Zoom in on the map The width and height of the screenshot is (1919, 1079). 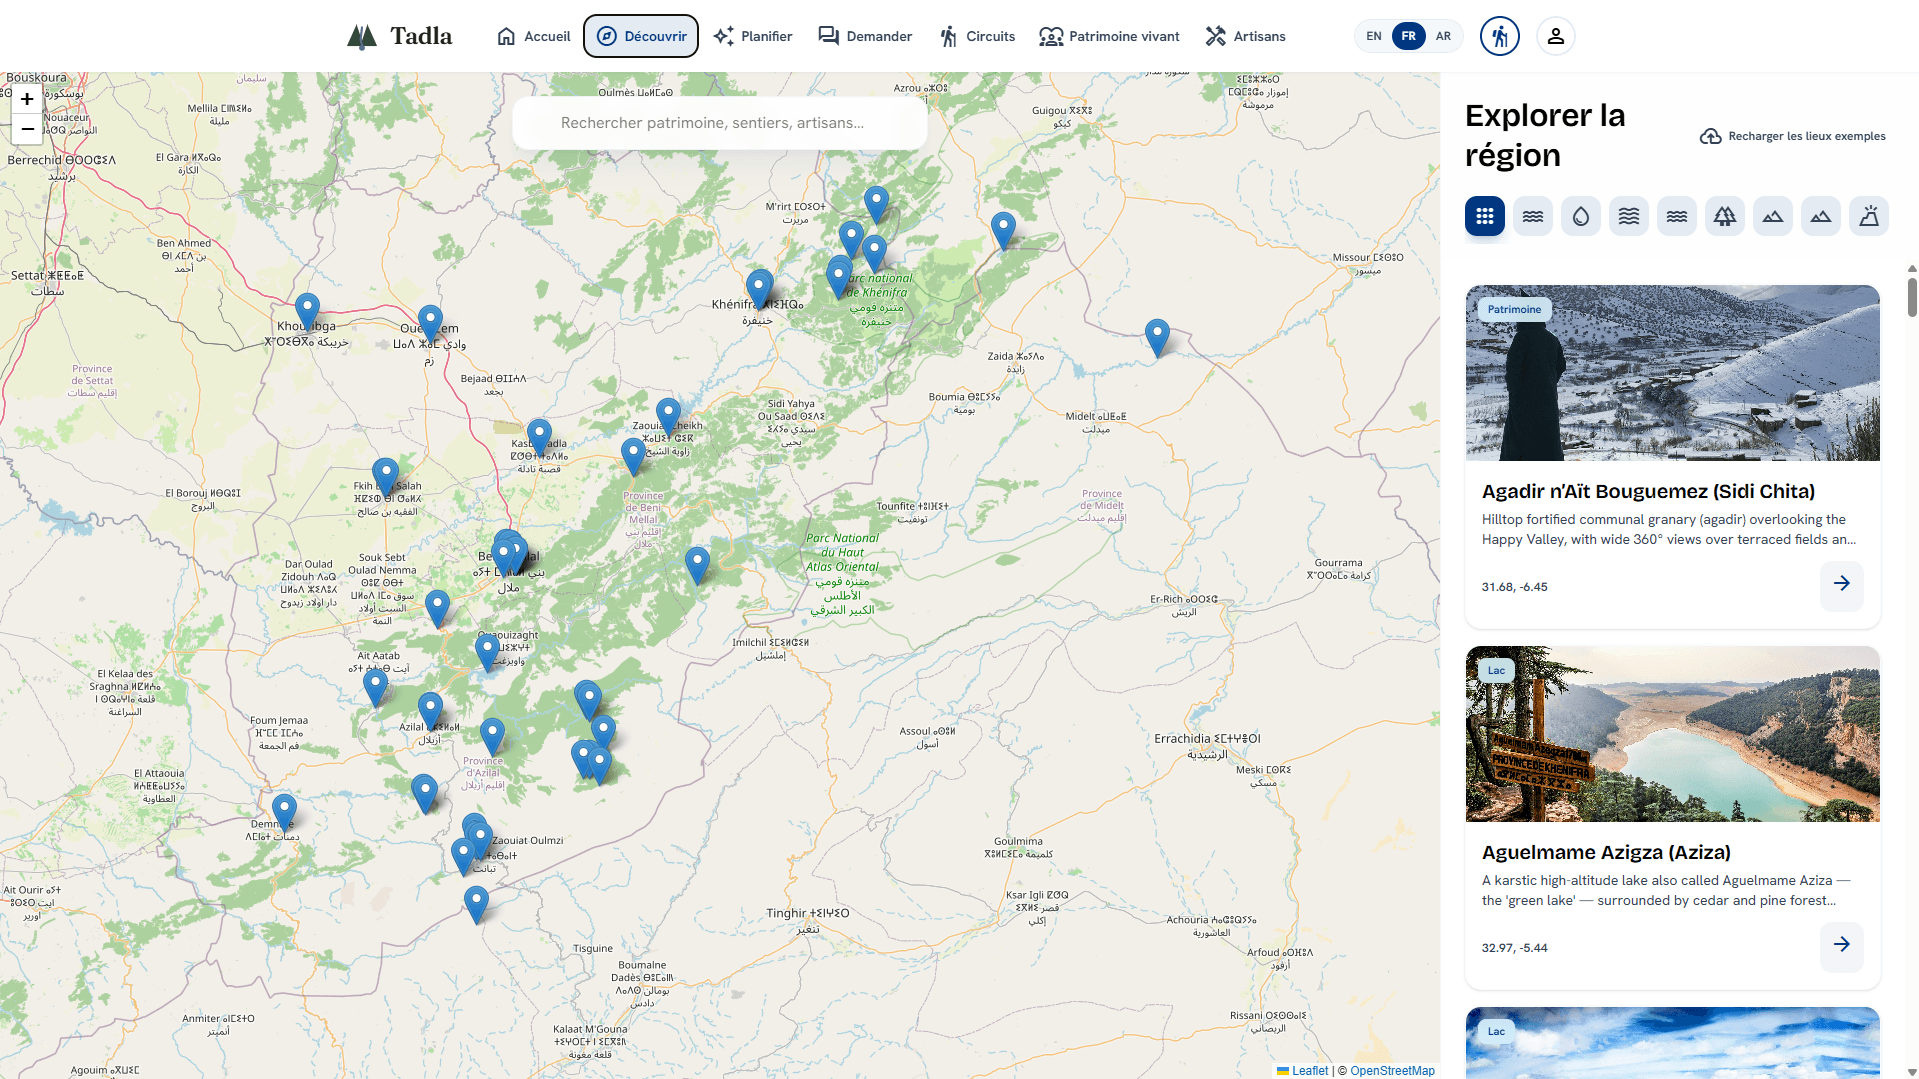27,99
